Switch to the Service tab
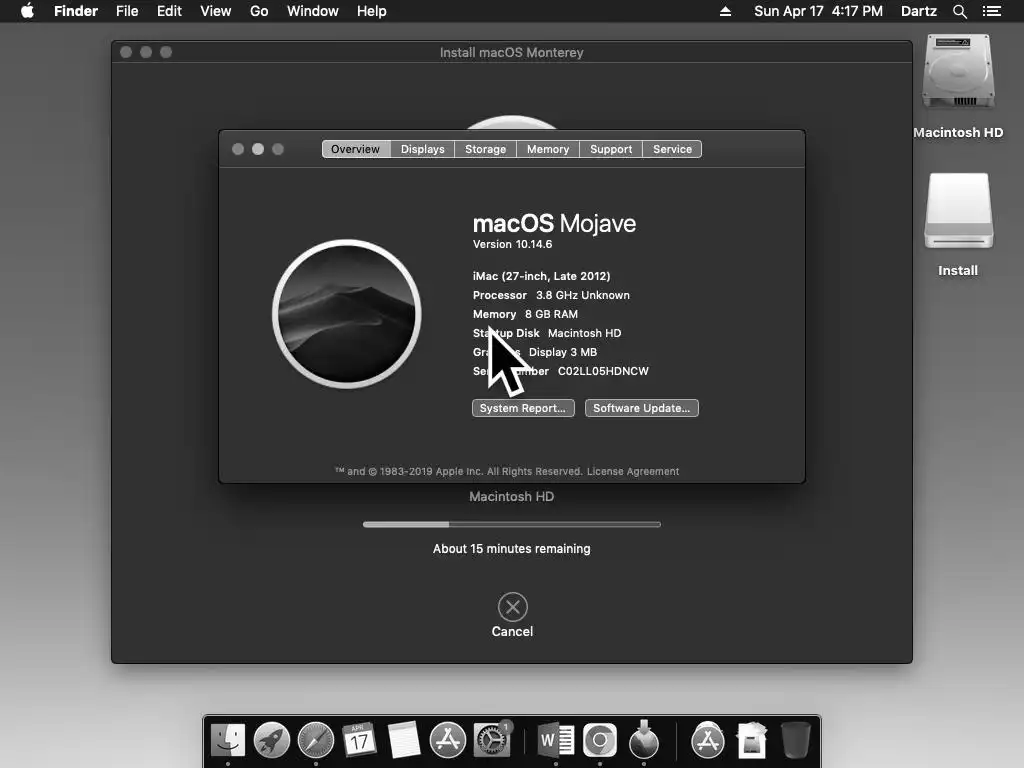Screen dimensions: 1024x768 pyautogui.click(x=672, y=149)
